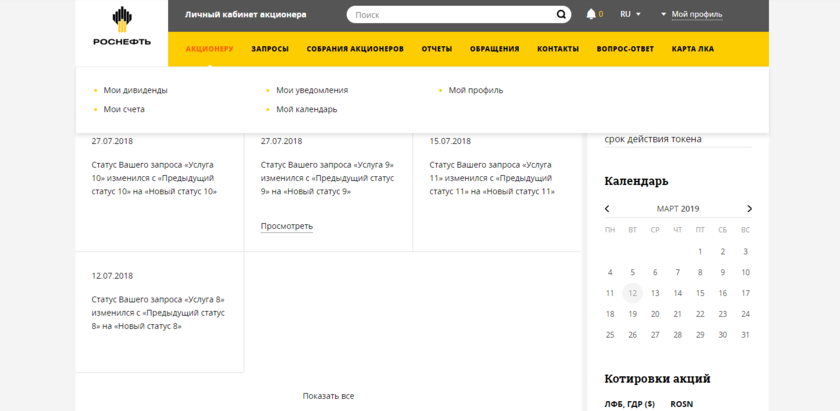Screen dimensions: 840x411
Task: Open the Запросы menu
Action: [x=270, y=49]
